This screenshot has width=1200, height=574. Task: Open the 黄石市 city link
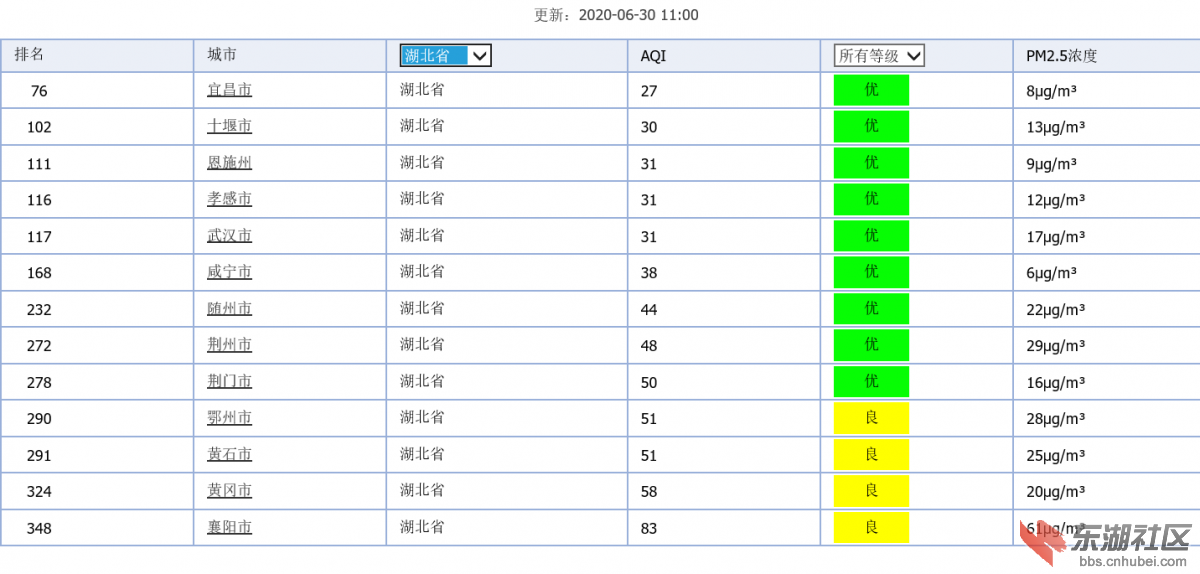point(229,455)
